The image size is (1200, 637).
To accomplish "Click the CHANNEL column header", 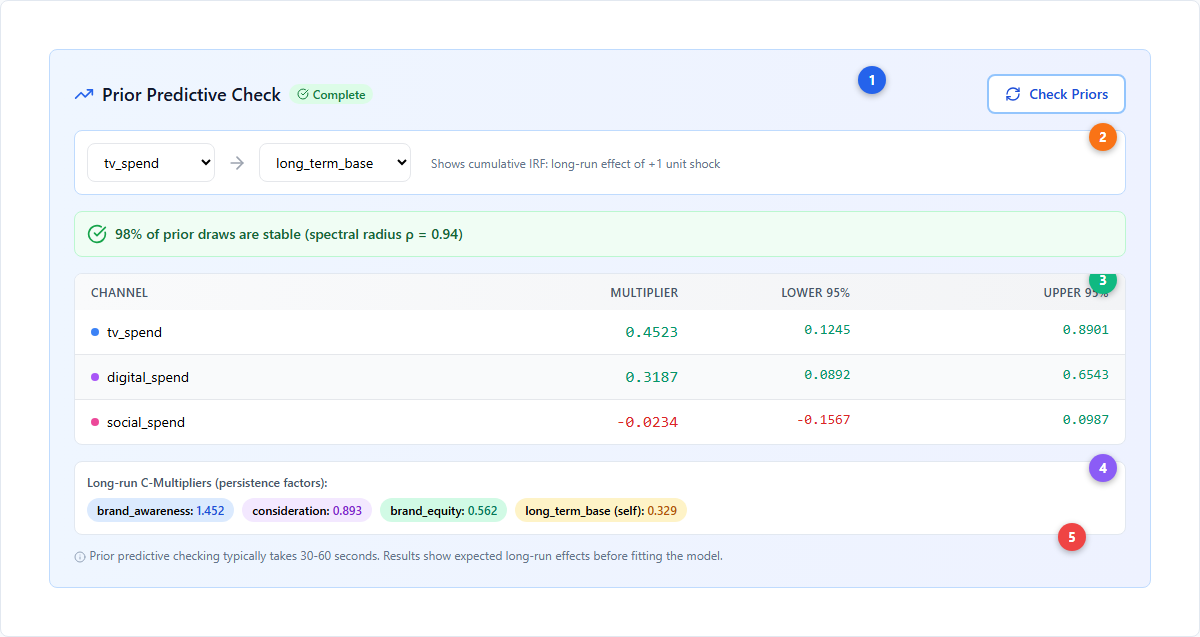I will pos(119,293).
